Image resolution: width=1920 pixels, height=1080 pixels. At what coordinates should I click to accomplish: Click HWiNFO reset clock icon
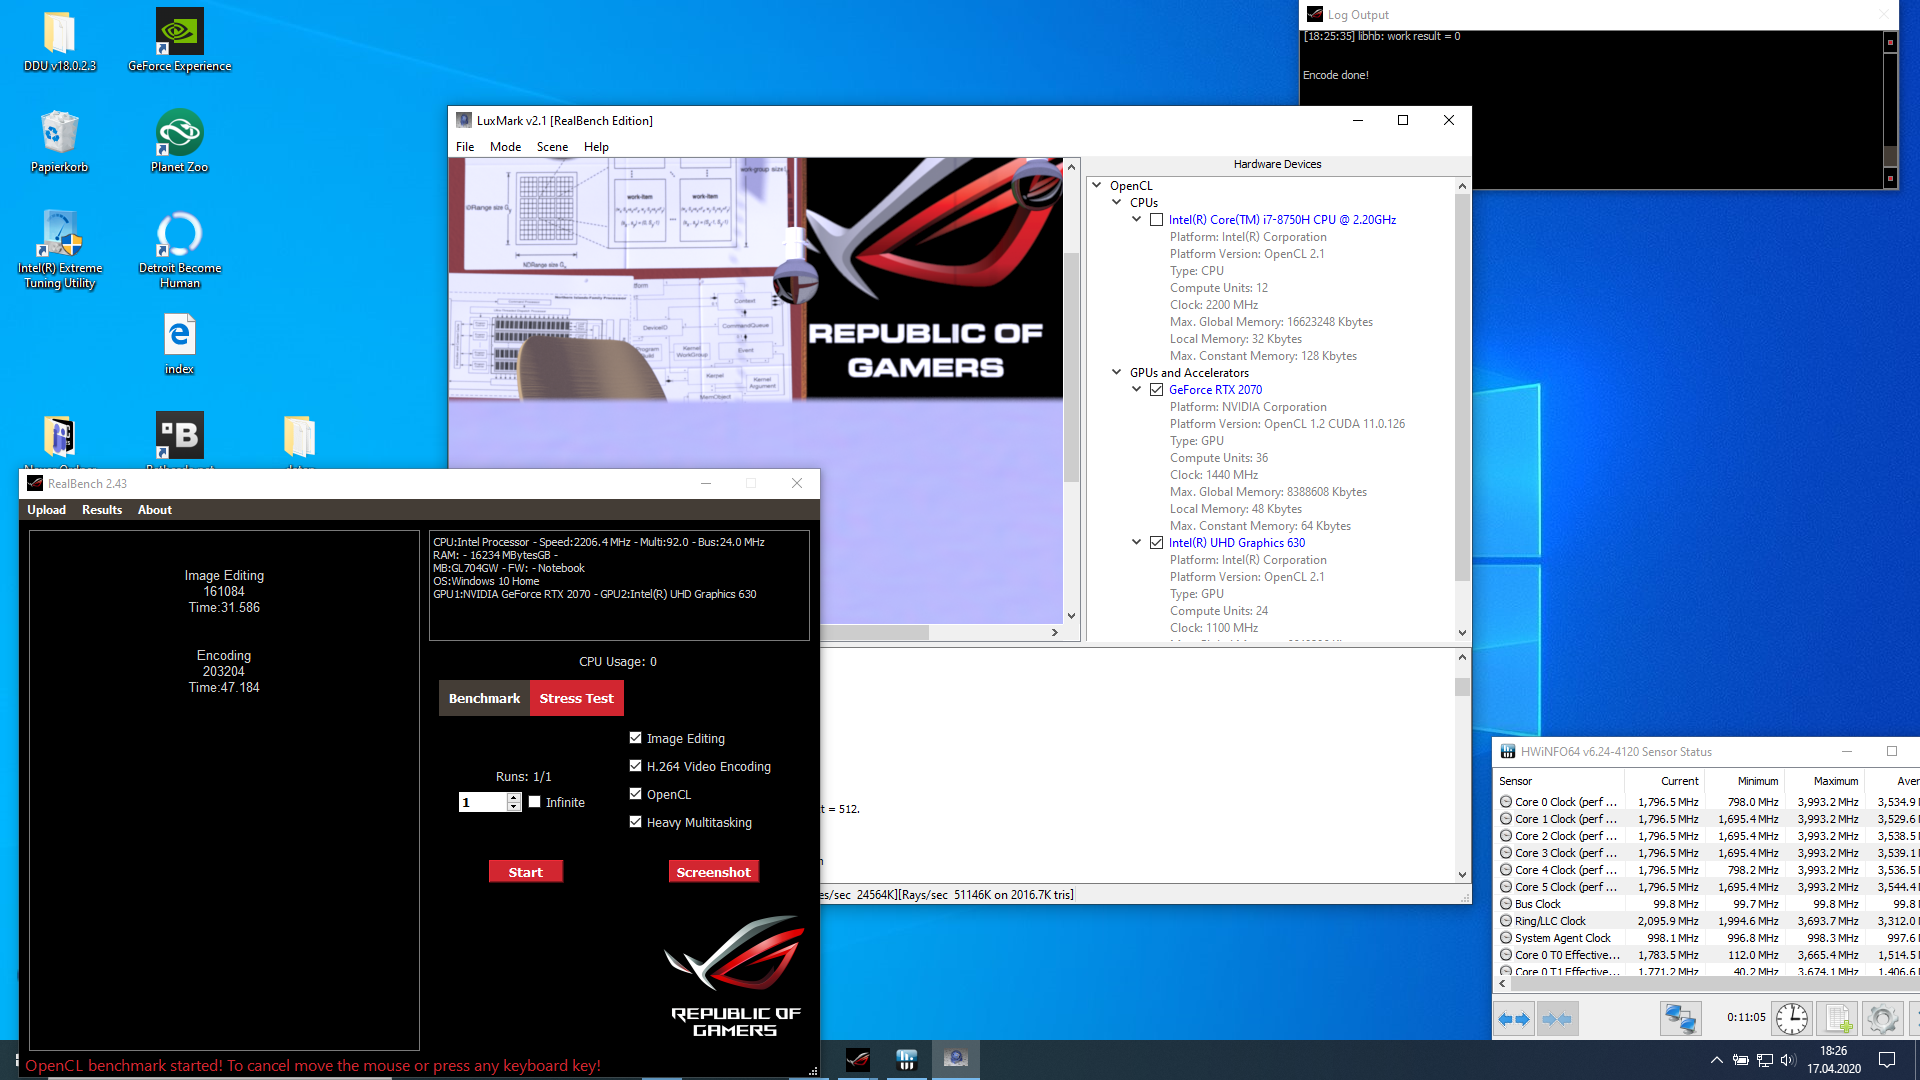pyautogui.click(x=1791, y=1019)
